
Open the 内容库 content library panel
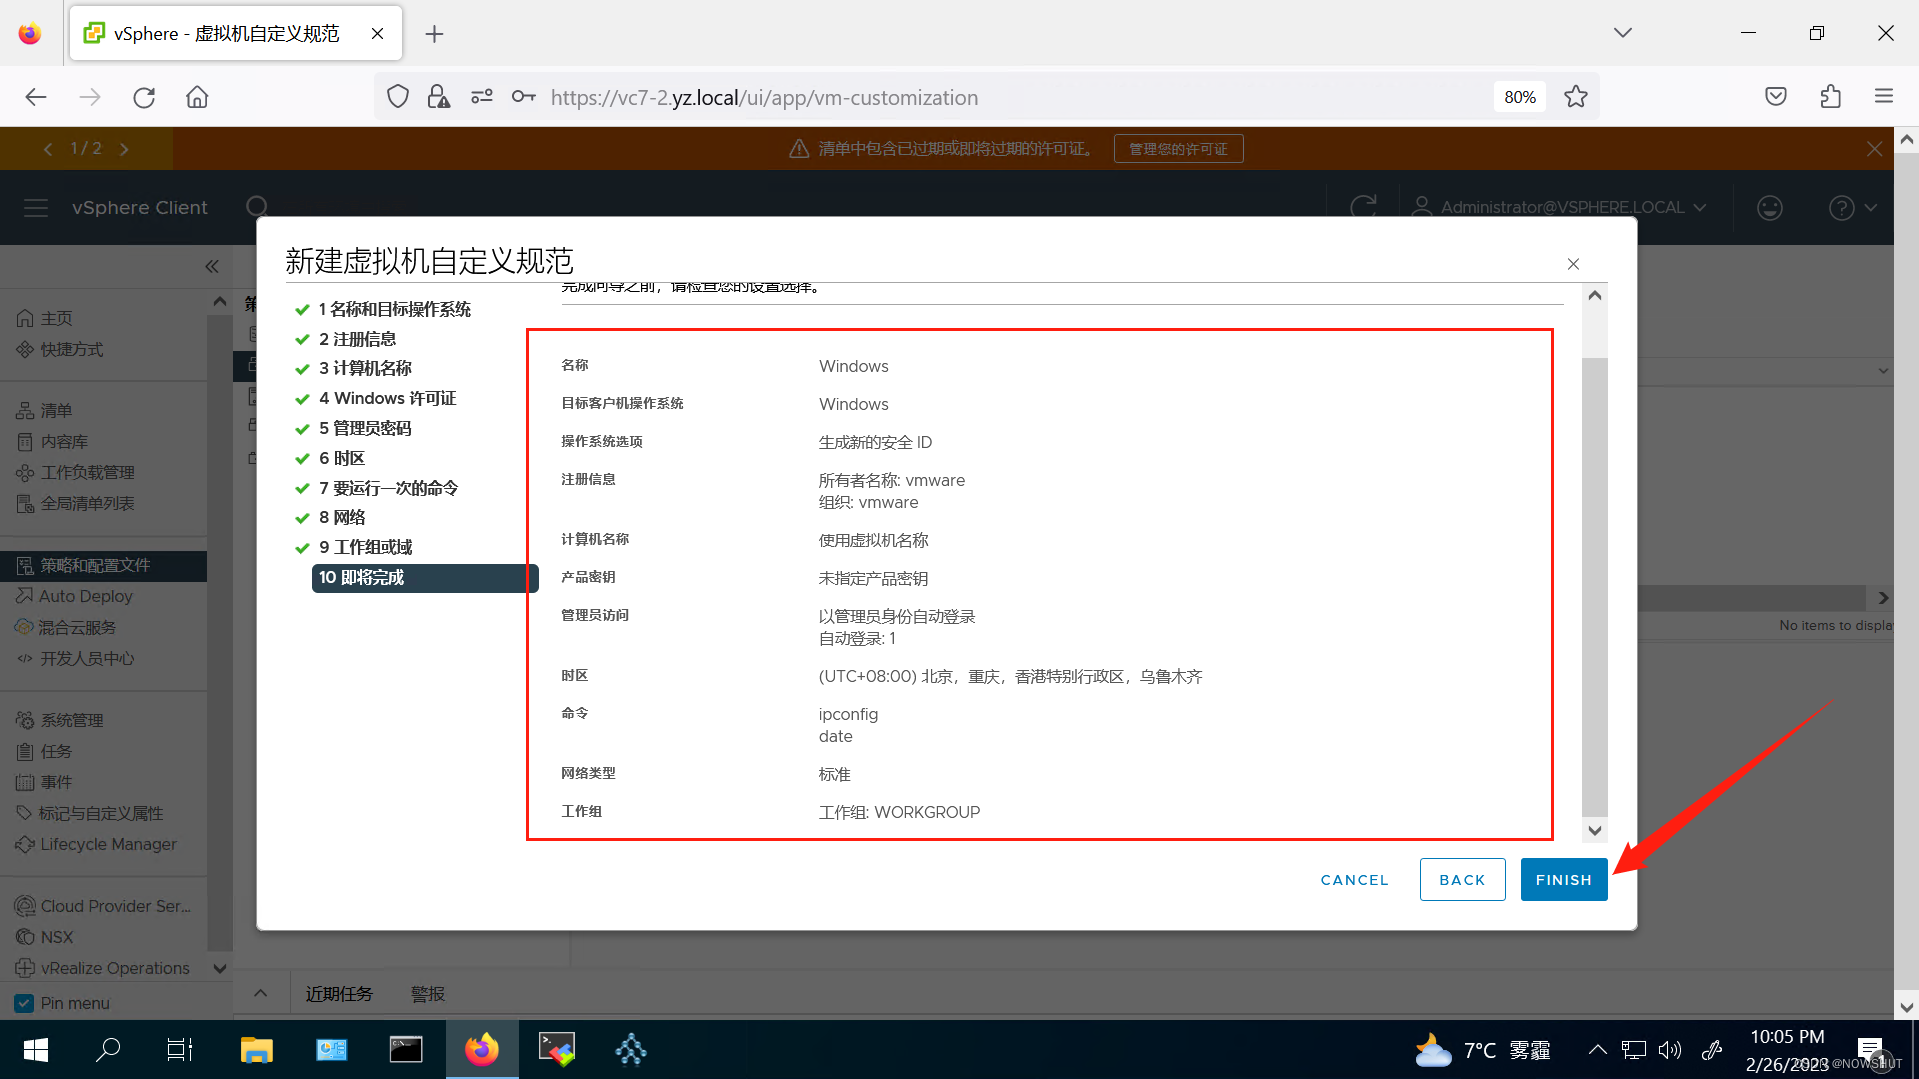click(x=64, y=440)
